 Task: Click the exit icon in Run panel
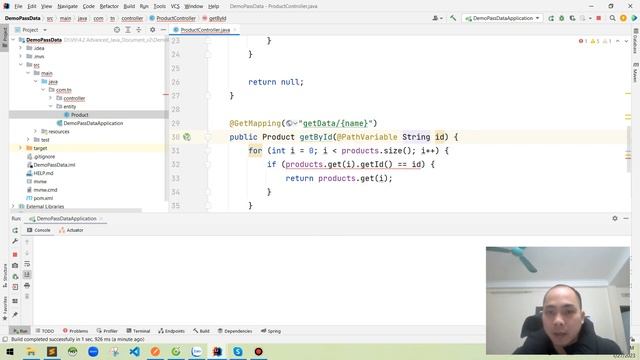tap(15, 287)
